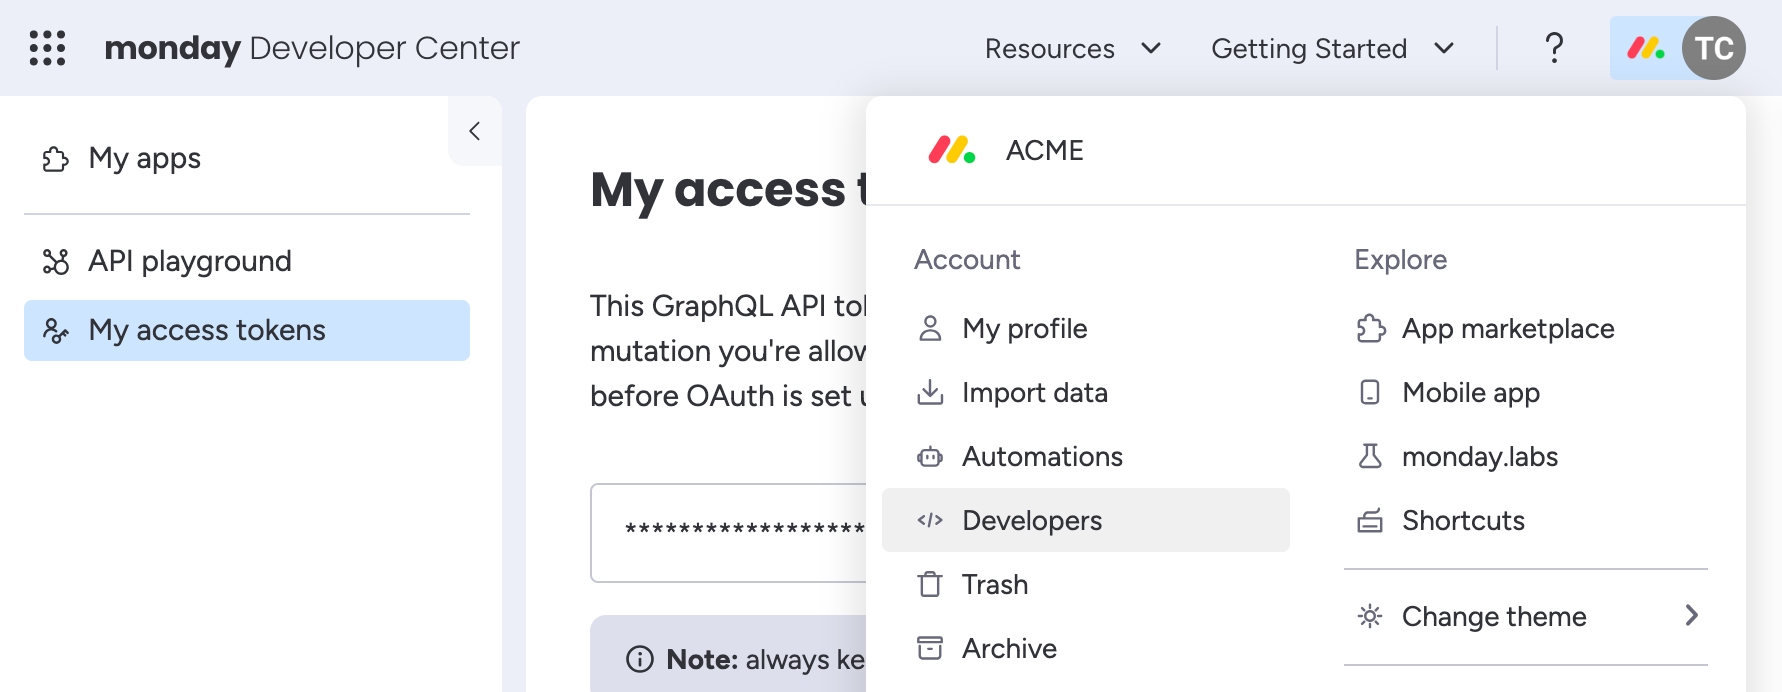Expand the Resources dropdown
This screenshot has width=1782, height=692.
(x=1072, y=48)
